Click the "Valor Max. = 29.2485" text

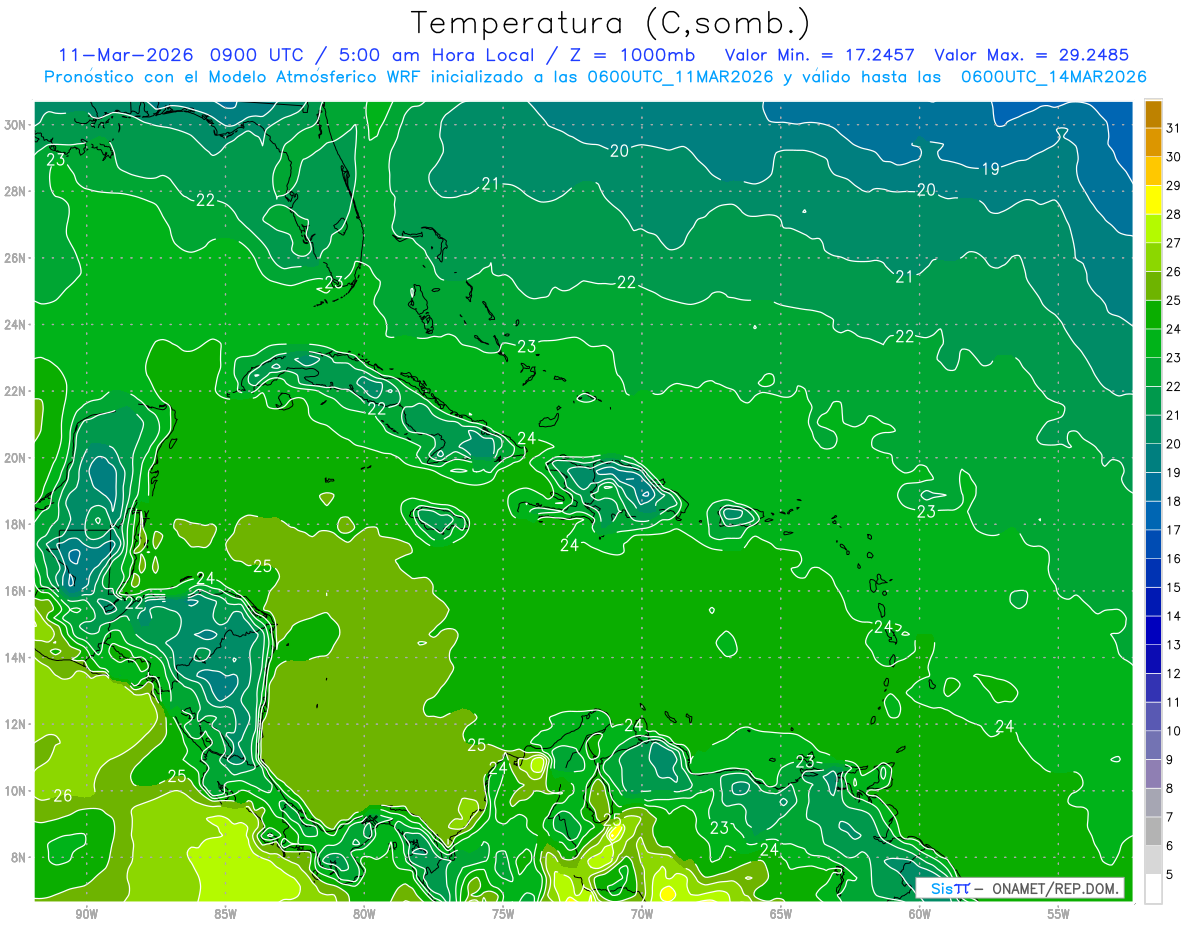1032,55
